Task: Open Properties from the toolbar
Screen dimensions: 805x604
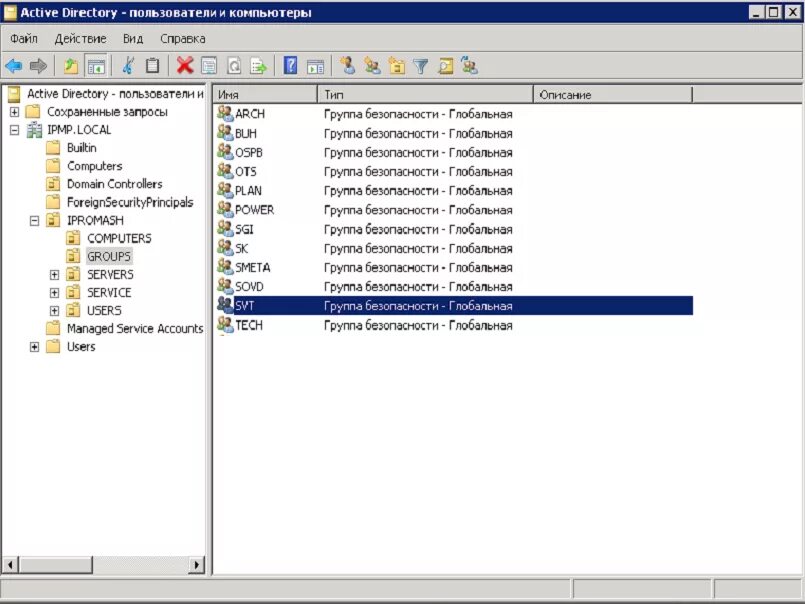Action: click(209, 66)
